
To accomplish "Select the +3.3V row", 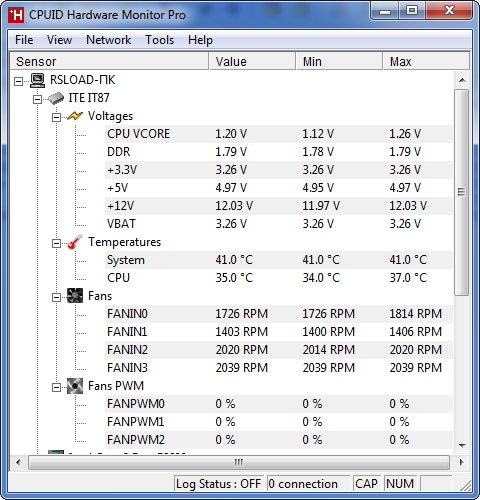I will [x=279, y=170].
